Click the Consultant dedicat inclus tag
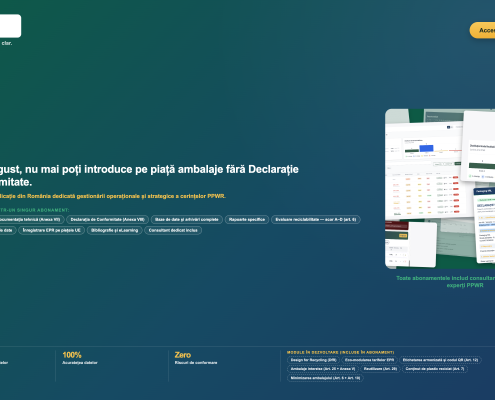This screenshot has height=400, width=495. (x=173, y=230)
